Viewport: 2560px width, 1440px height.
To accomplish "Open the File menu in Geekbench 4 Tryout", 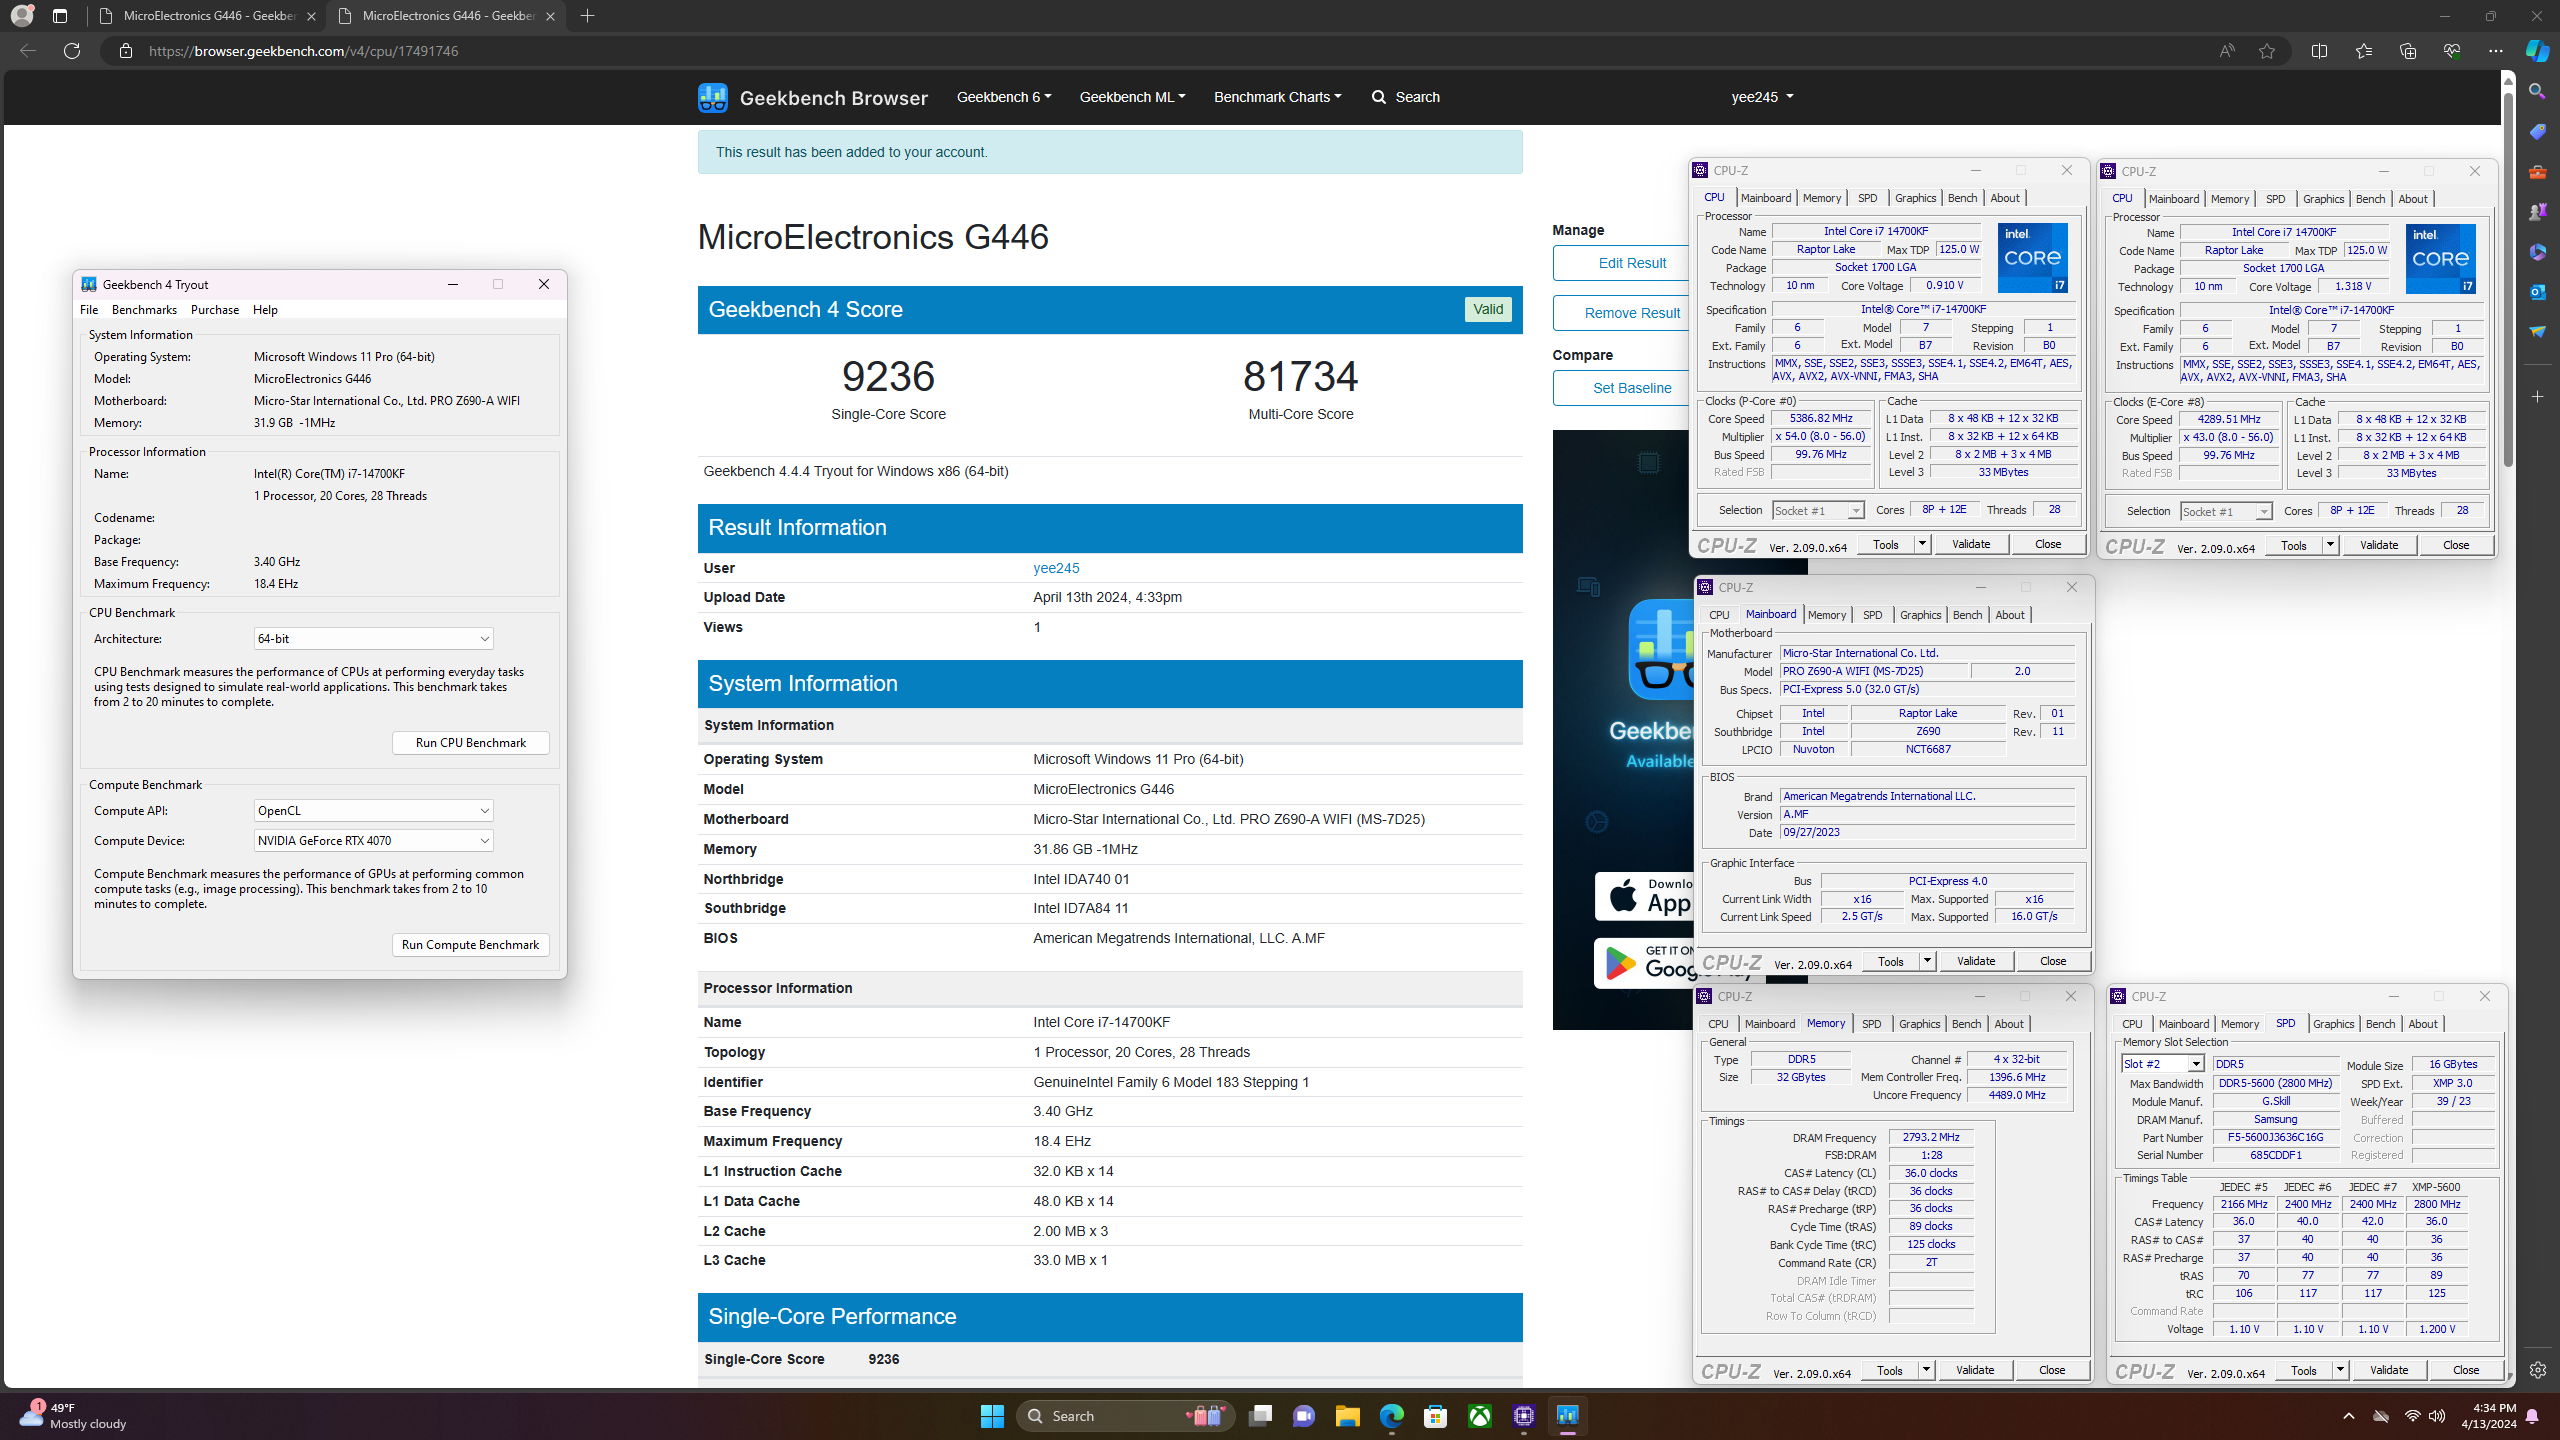I will point(89,310).
